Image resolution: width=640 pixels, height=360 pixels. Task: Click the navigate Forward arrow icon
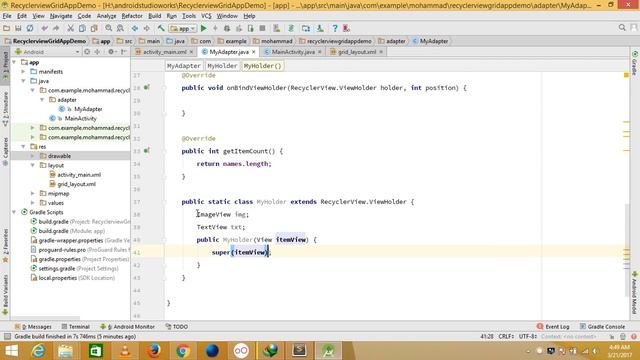coord(147,28)
